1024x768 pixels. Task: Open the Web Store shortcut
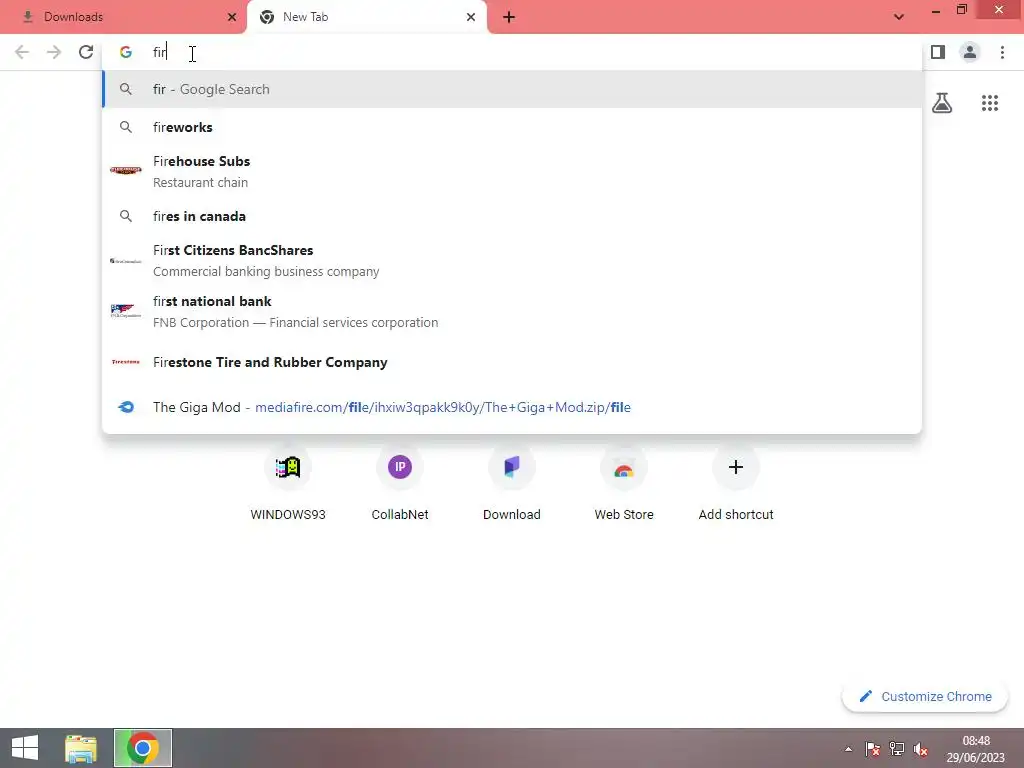click(624, 484)
